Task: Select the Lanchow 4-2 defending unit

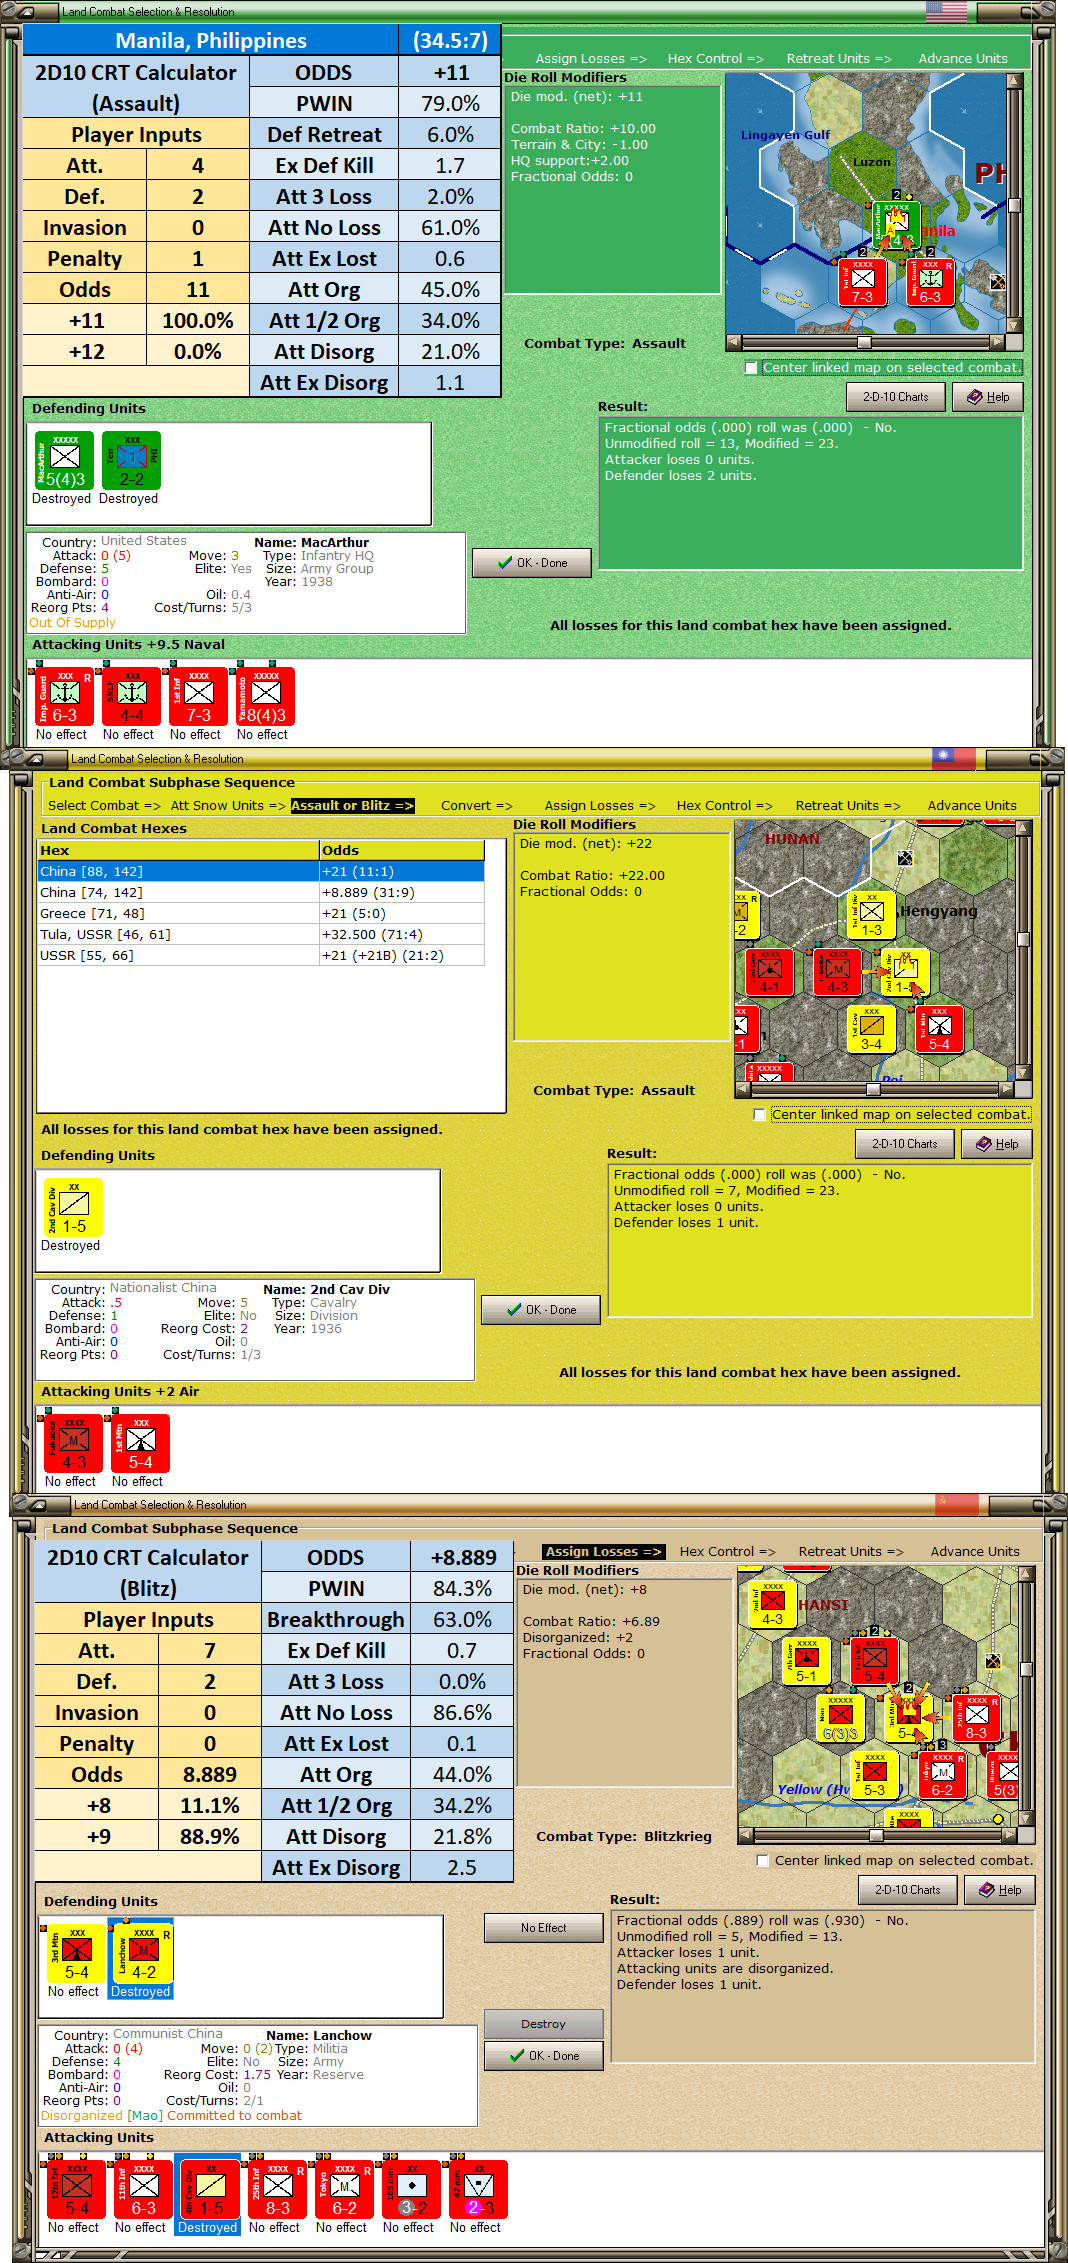Action: 144,1953
